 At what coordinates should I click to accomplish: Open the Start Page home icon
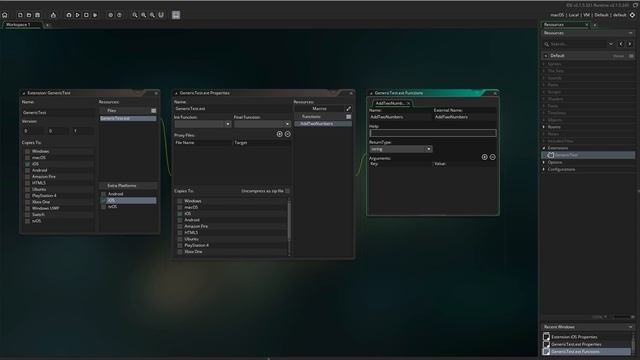point(5,15)
